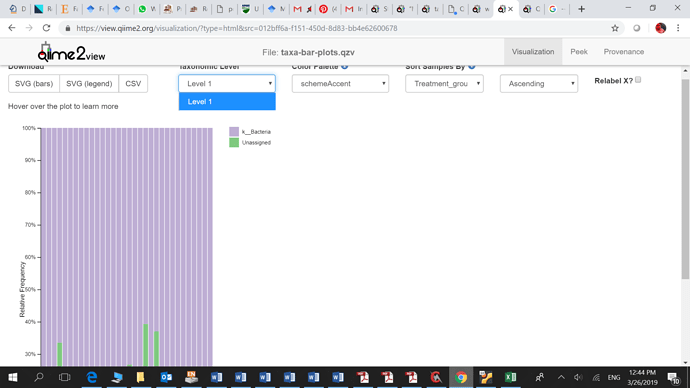
Task: Click the info icon next to Sort Samples By
Action: point(472,66)
